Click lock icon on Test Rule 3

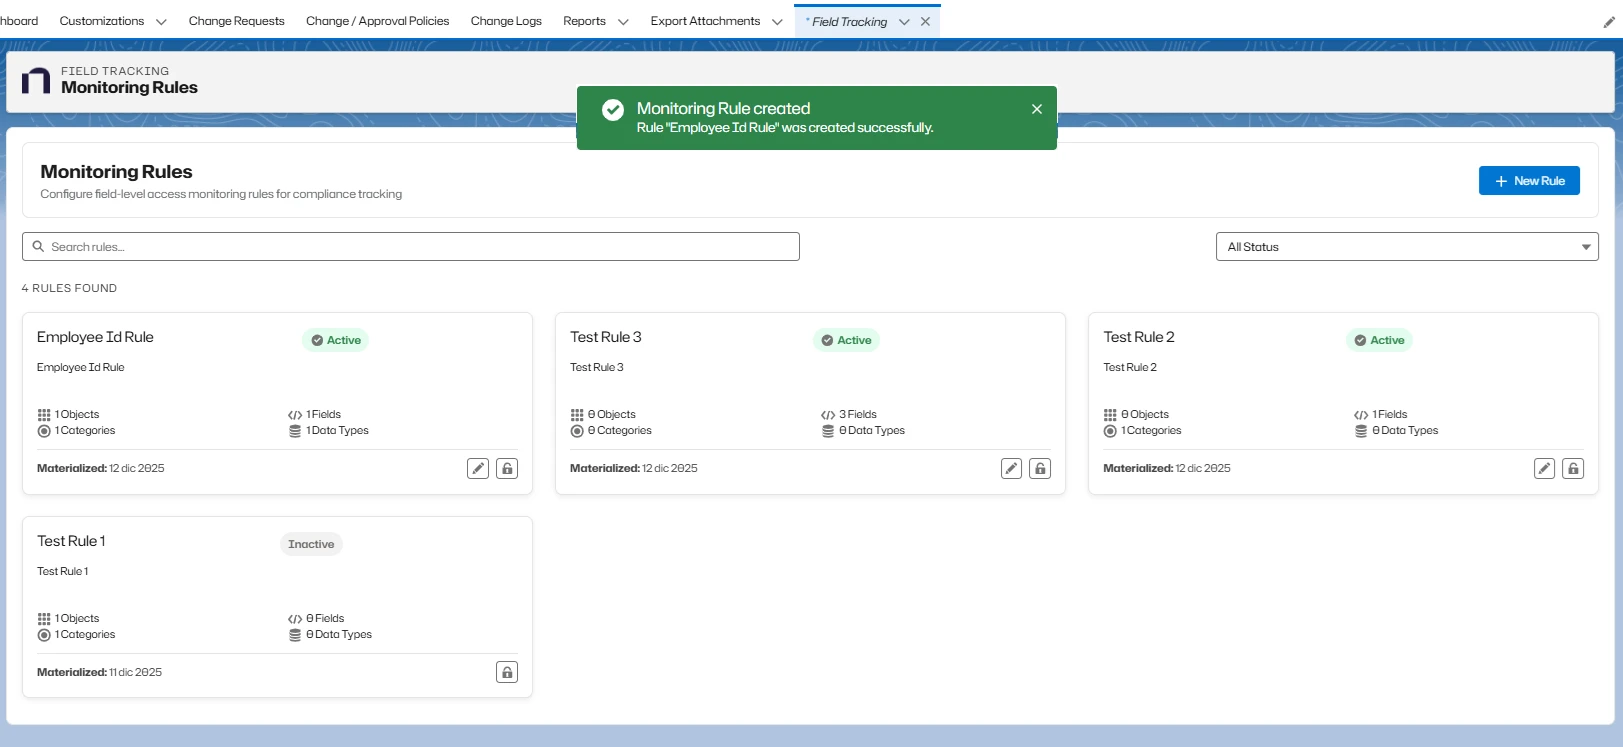click(x=1040, y=468)
